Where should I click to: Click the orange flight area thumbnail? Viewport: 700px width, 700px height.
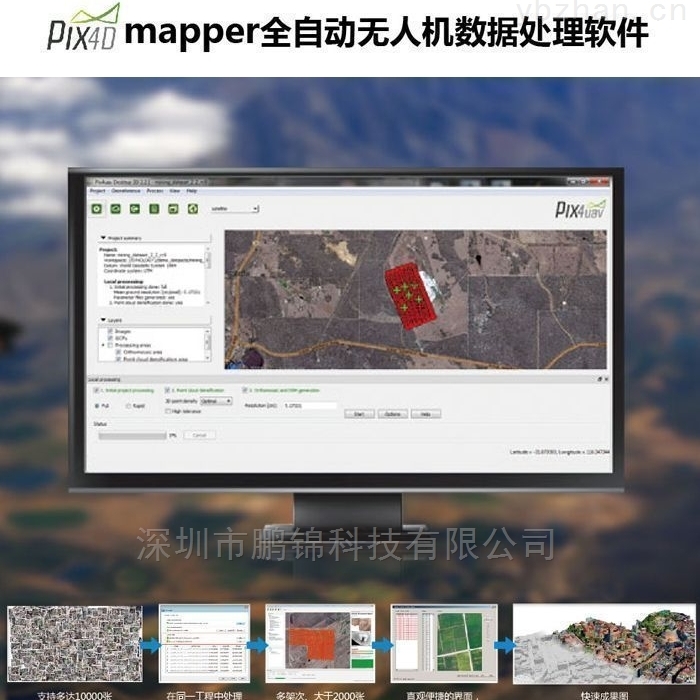[320, 643]
